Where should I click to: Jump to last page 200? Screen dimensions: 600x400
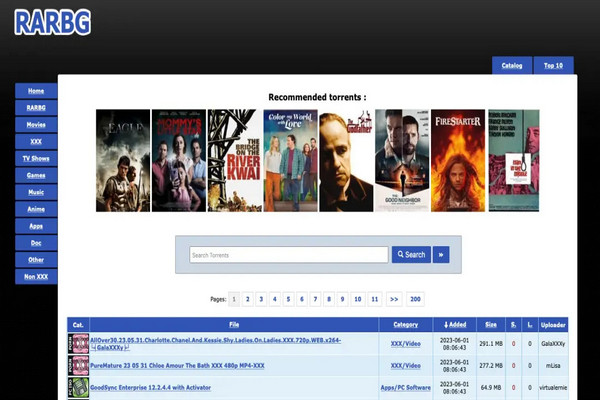tap(416, 299)
